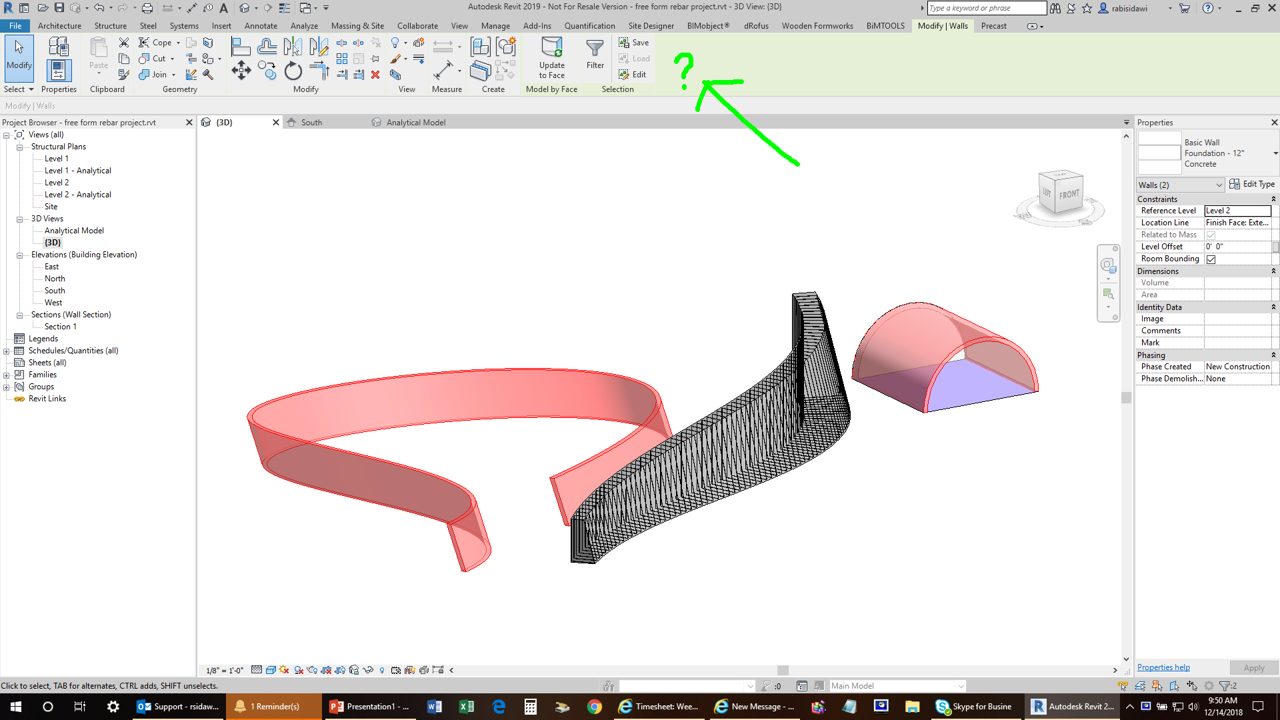Open the Annotate ribbon tab
This screenshot has height=720, width=1280.
pyautogui.click(x=261, y=26)
